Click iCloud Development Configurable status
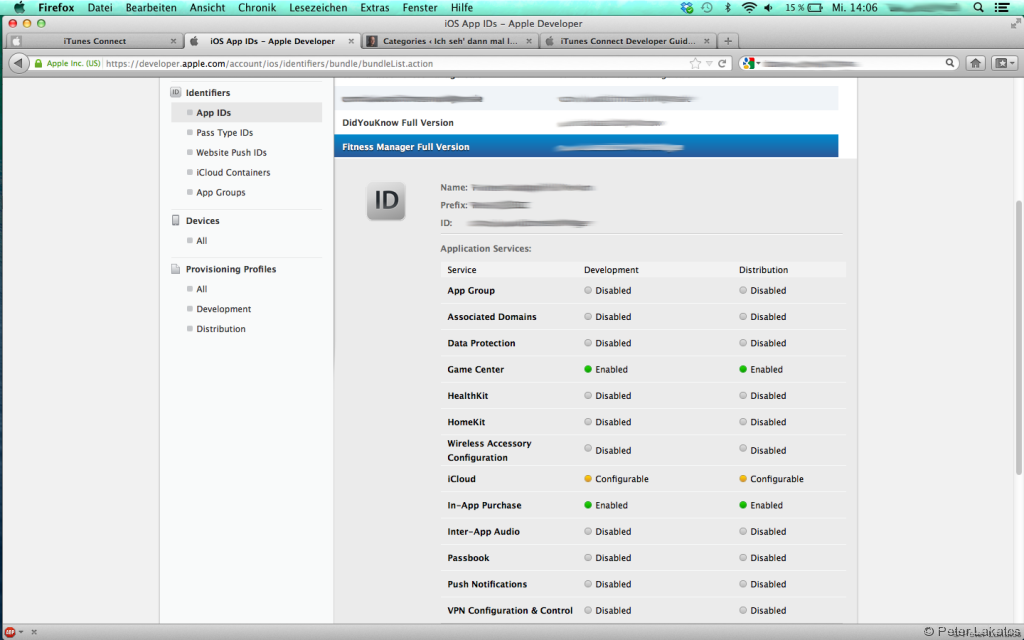This screenshot has height=640, width=1024. 616,479
